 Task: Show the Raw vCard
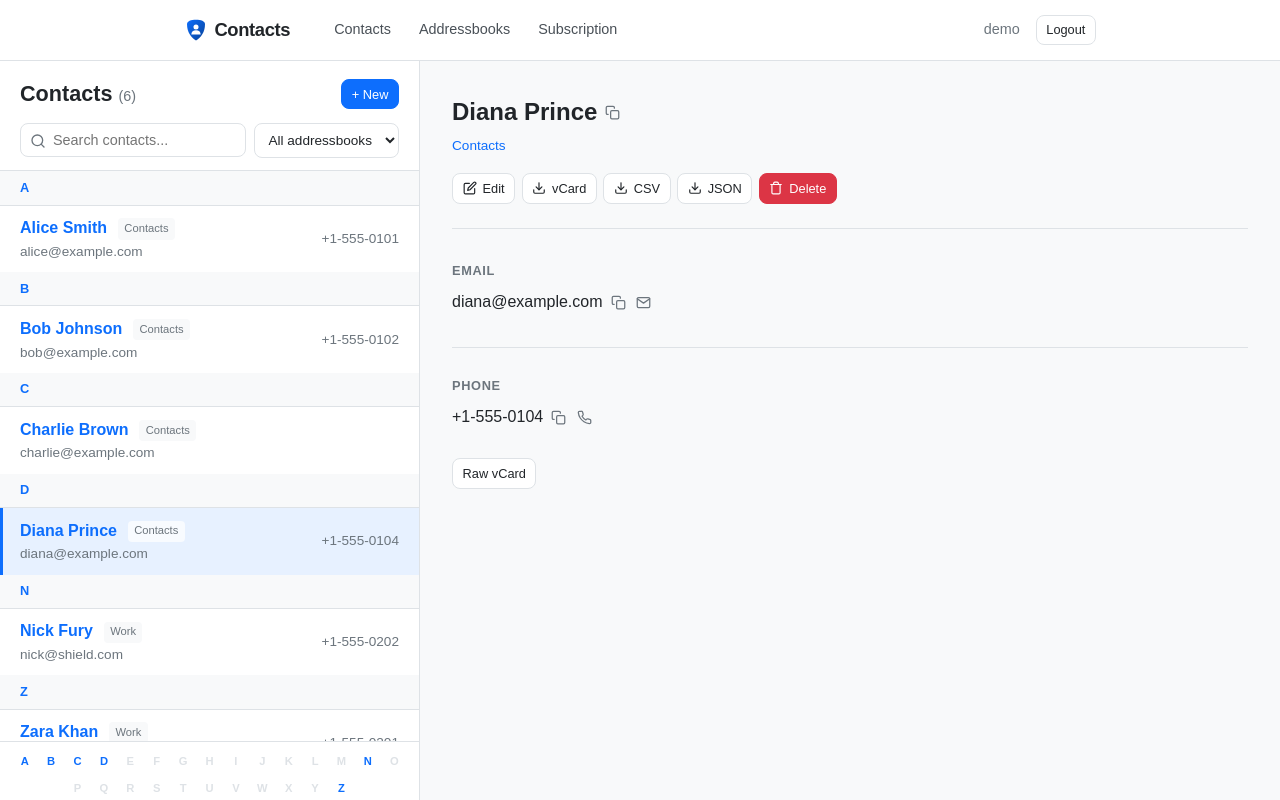point(494,474)
